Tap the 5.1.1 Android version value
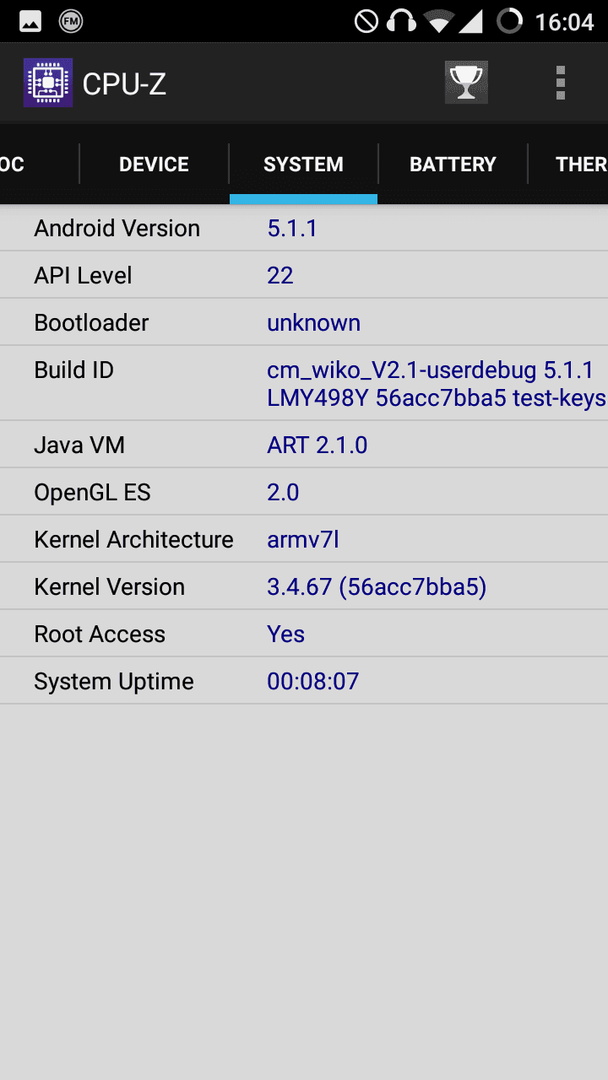Screen dimensions: 608x1080 pyautogui.click(x=292, y=228)
